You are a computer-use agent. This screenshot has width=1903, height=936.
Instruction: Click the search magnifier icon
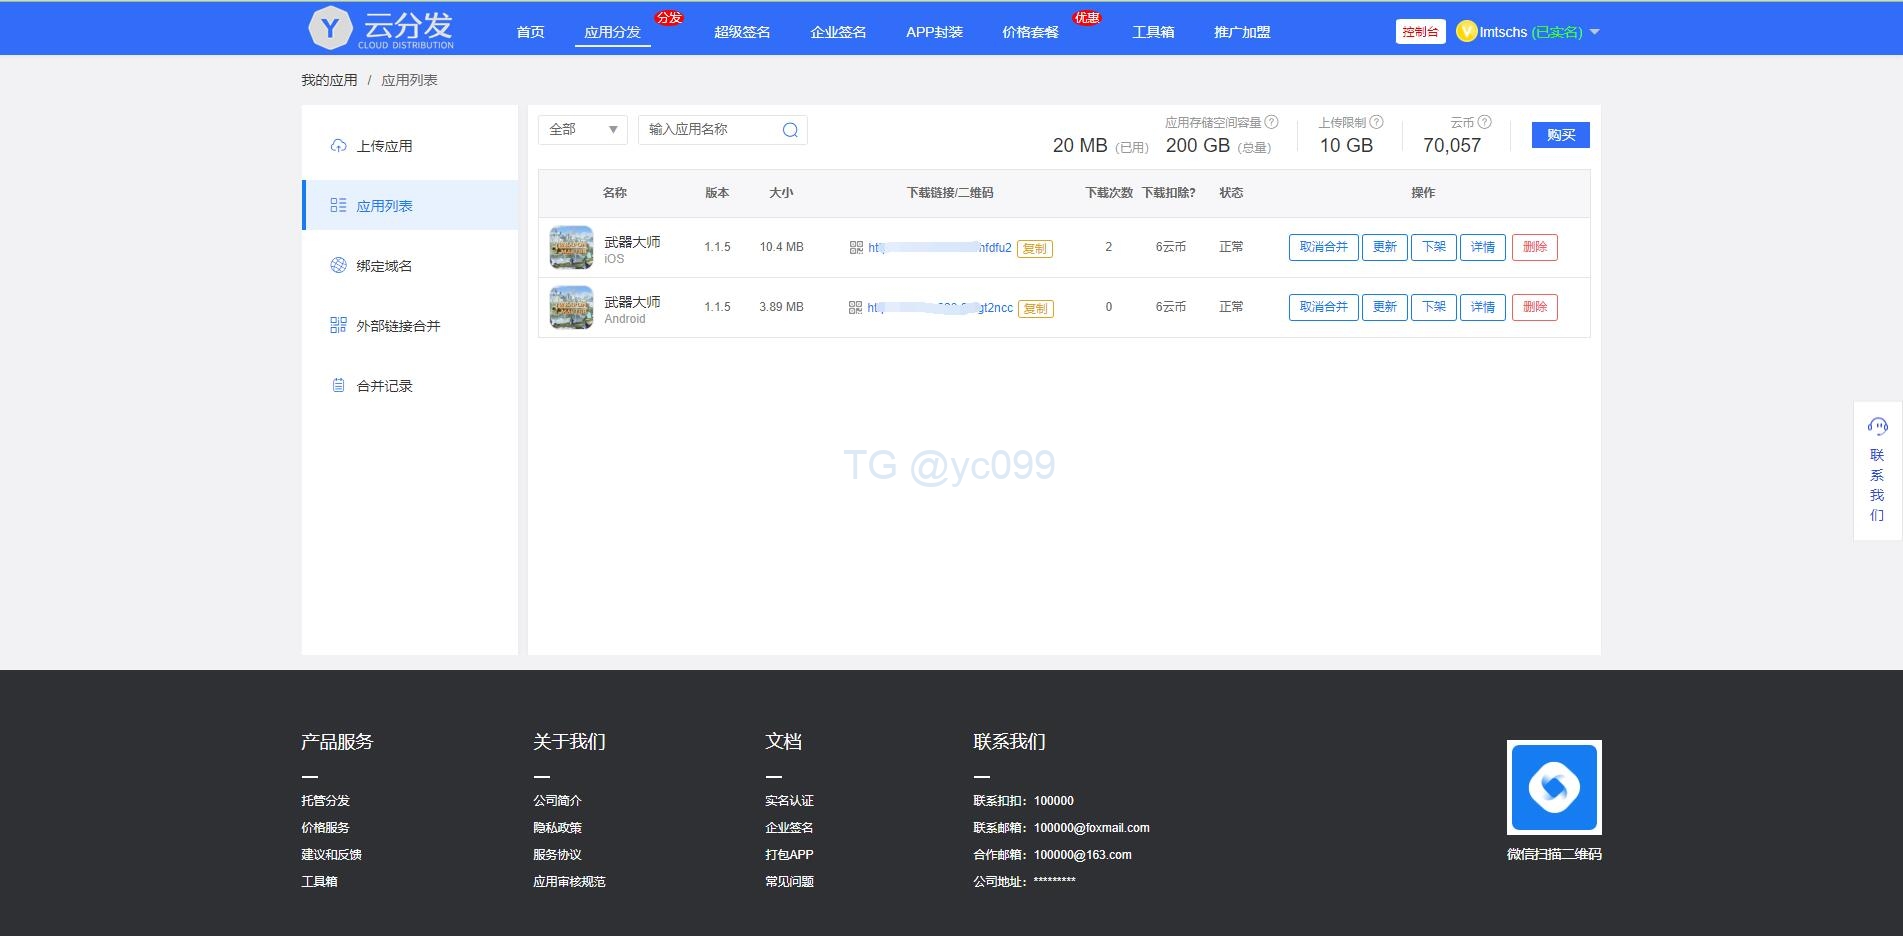(x=790, y=129)
